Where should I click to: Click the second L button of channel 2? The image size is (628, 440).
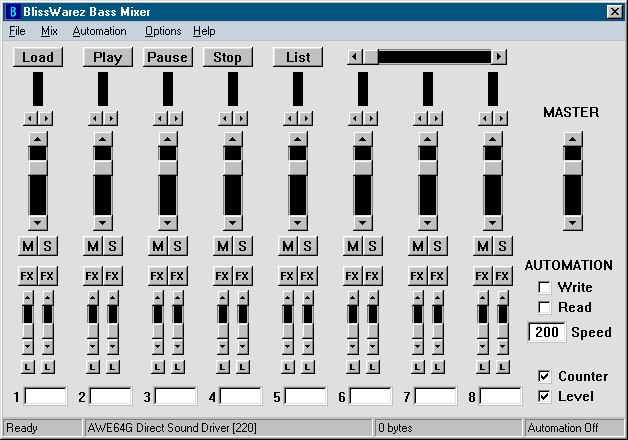click(113, 367)
